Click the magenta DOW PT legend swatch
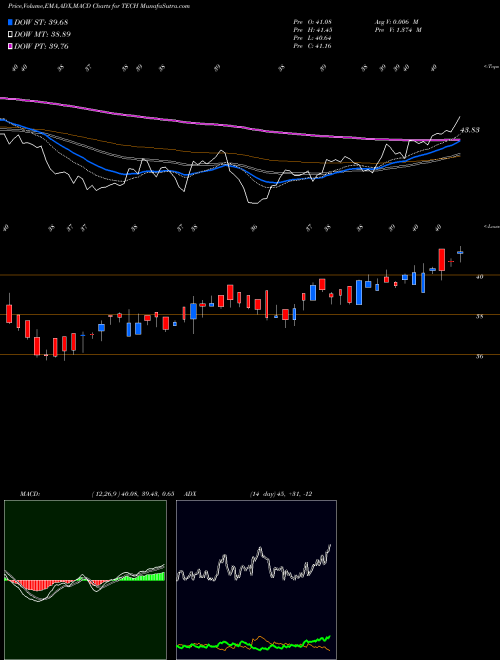This screenshot has width=500, height=660. coord(10,46)
